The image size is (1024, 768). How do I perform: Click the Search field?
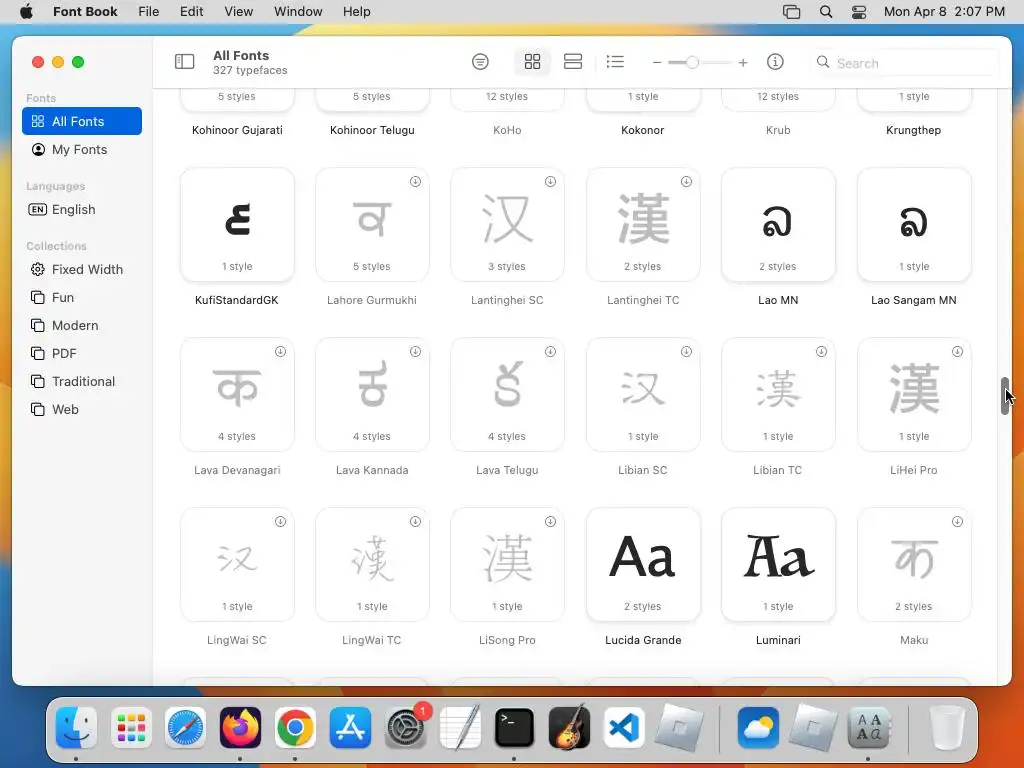pyautogui.click(x=904, y=63)
